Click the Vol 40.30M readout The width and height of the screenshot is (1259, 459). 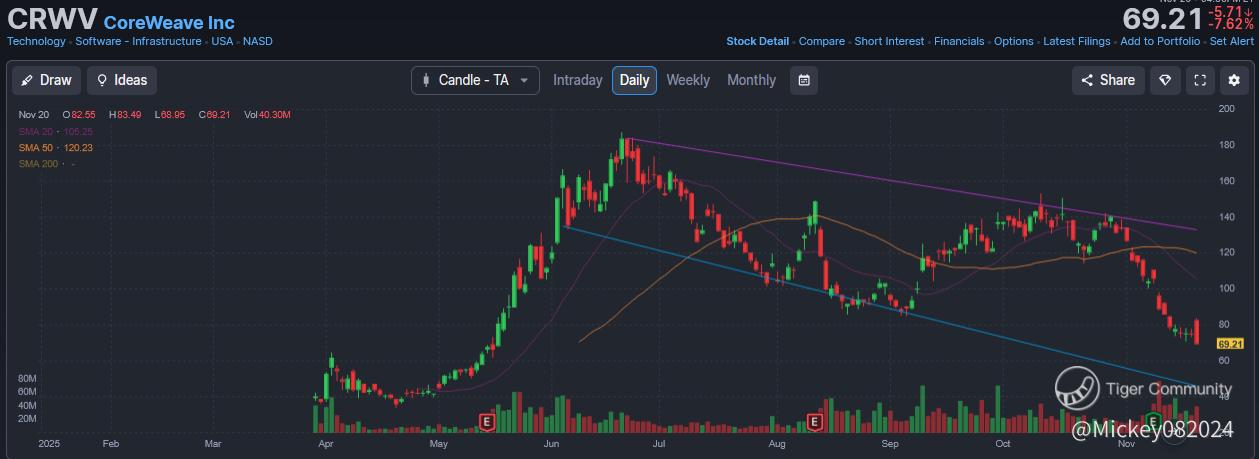point(267,115)
